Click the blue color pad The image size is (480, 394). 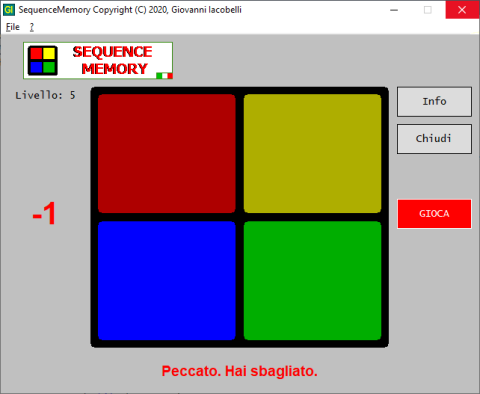click(x=167, y=281)
